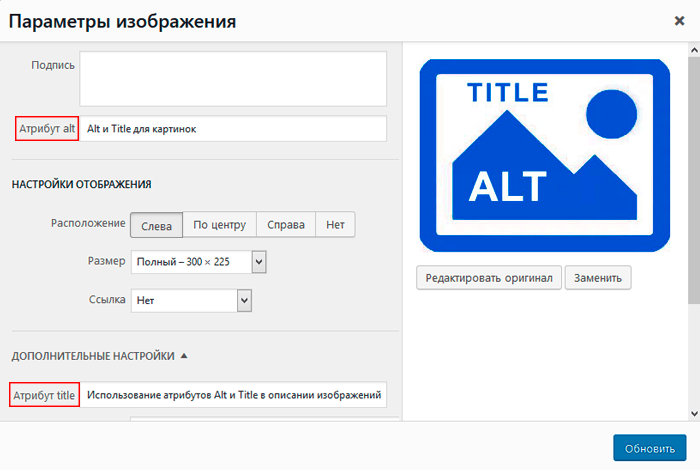Open the Ссылка dropdown arrow
The height and width of the screenshot is (470, 700).
tap(244, 300)
